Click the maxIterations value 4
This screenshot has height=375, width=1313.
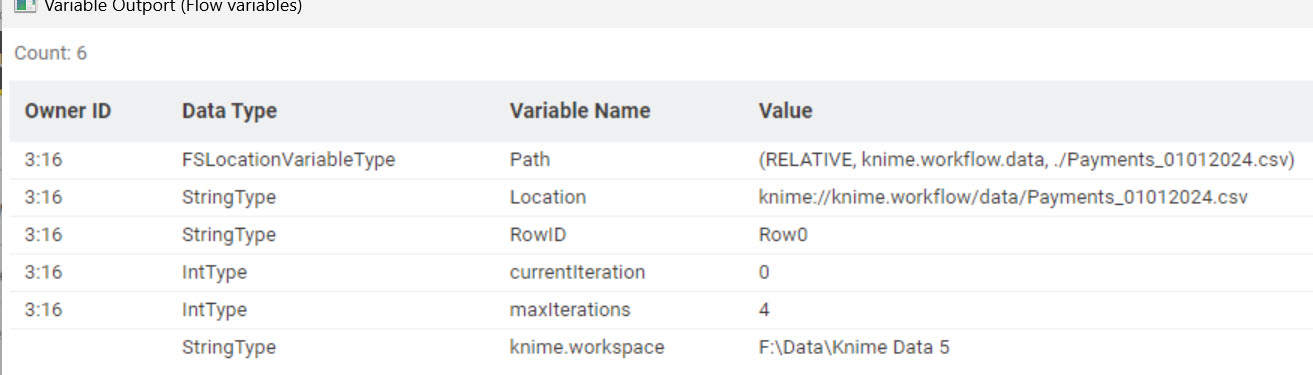tap(765, 310)
